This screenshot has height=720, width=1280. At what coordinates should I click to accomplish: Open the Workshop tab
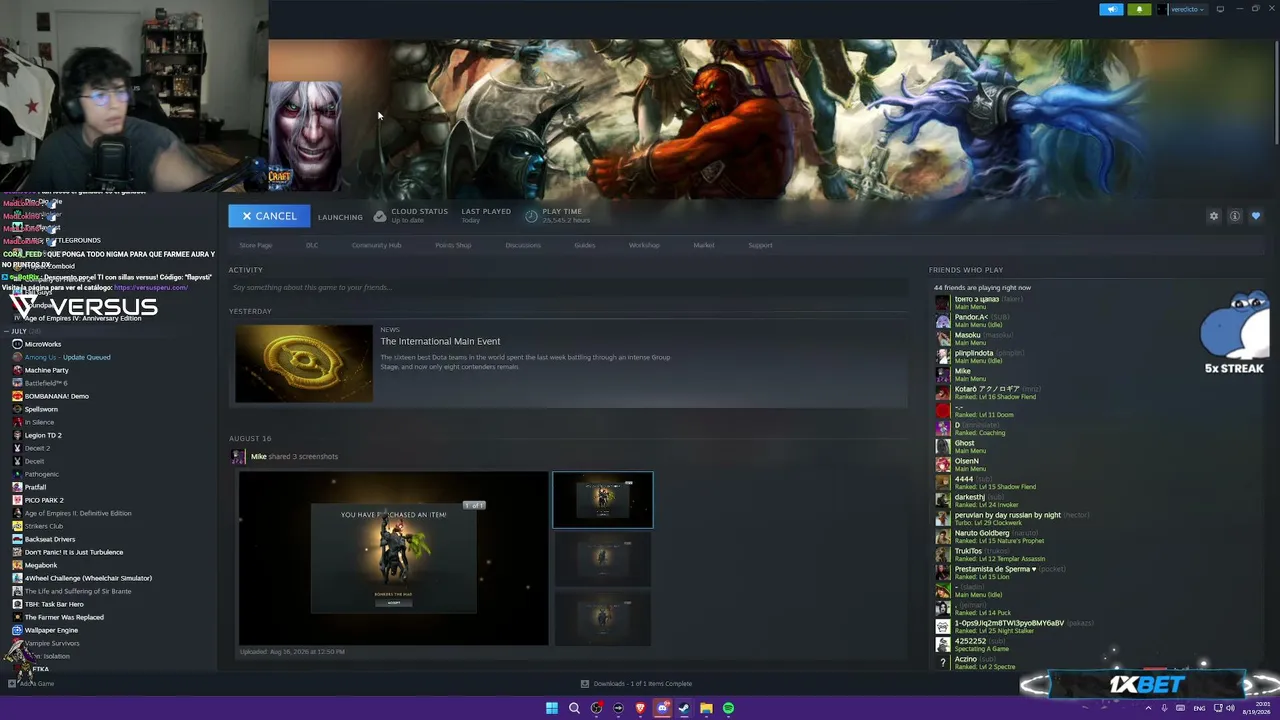click(644, 245)
